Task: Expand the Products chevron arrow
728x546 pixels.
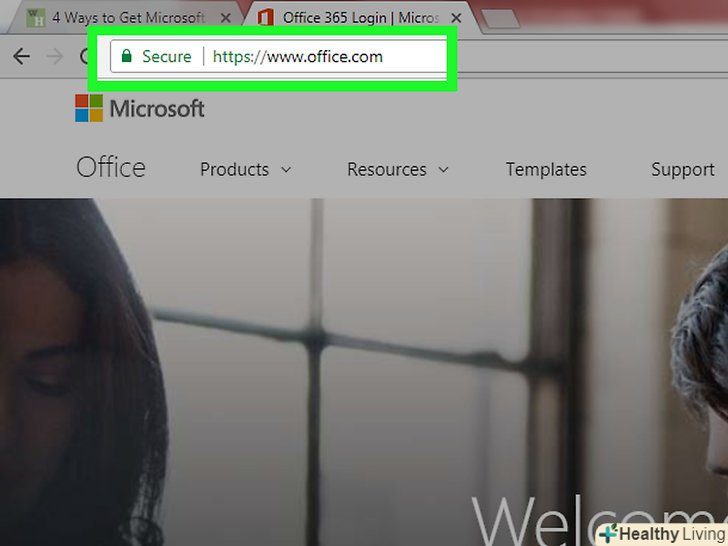Action: [286, 170]
